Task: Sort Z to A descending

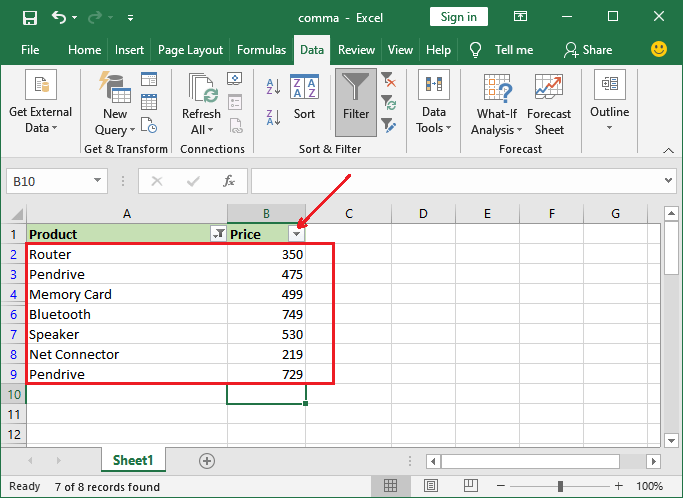Action: click(273, 118)
